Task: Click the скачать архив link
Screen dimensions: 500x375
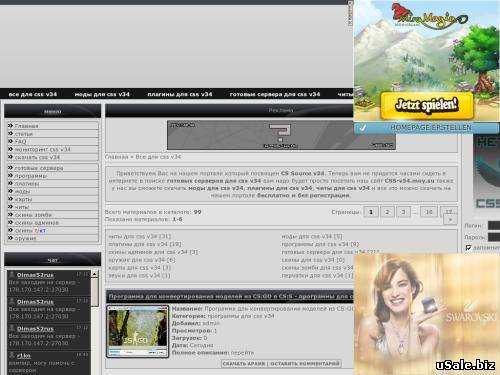Action: (x=244, y=363)
